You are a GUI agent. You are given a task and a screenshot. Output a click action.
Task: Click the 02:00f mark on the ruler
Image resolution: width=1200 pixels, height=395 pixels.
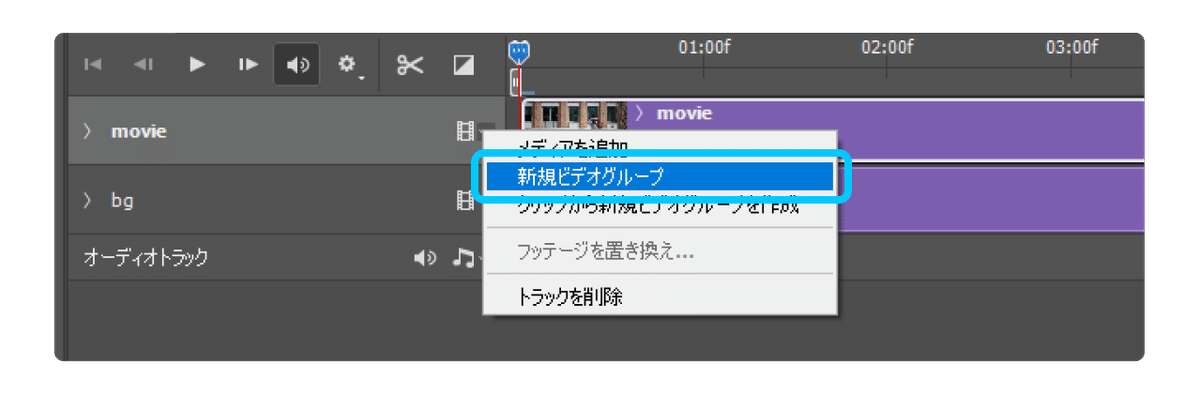coord(887,47)
